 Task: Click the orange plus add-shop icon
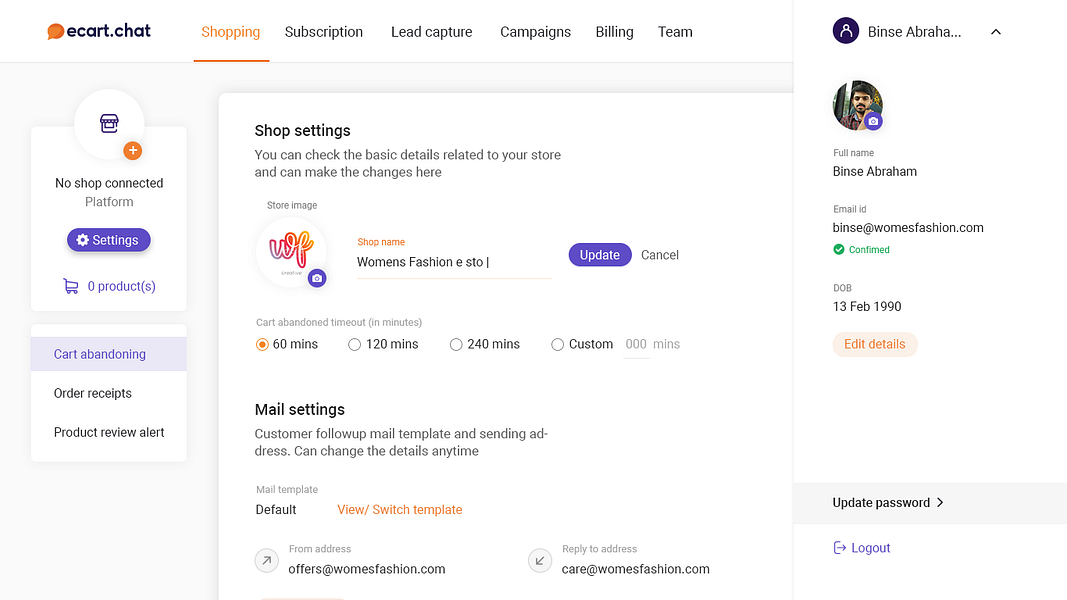pos(132,151)
